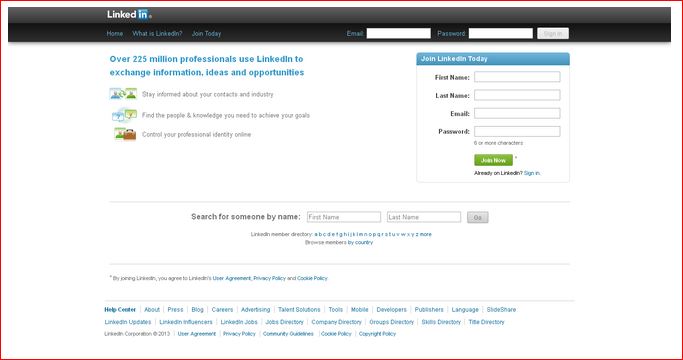Image resolution: width=683 pixels, height=360 pixels.
Task: Click the header Sign In button
Action: tap(553, 34)
